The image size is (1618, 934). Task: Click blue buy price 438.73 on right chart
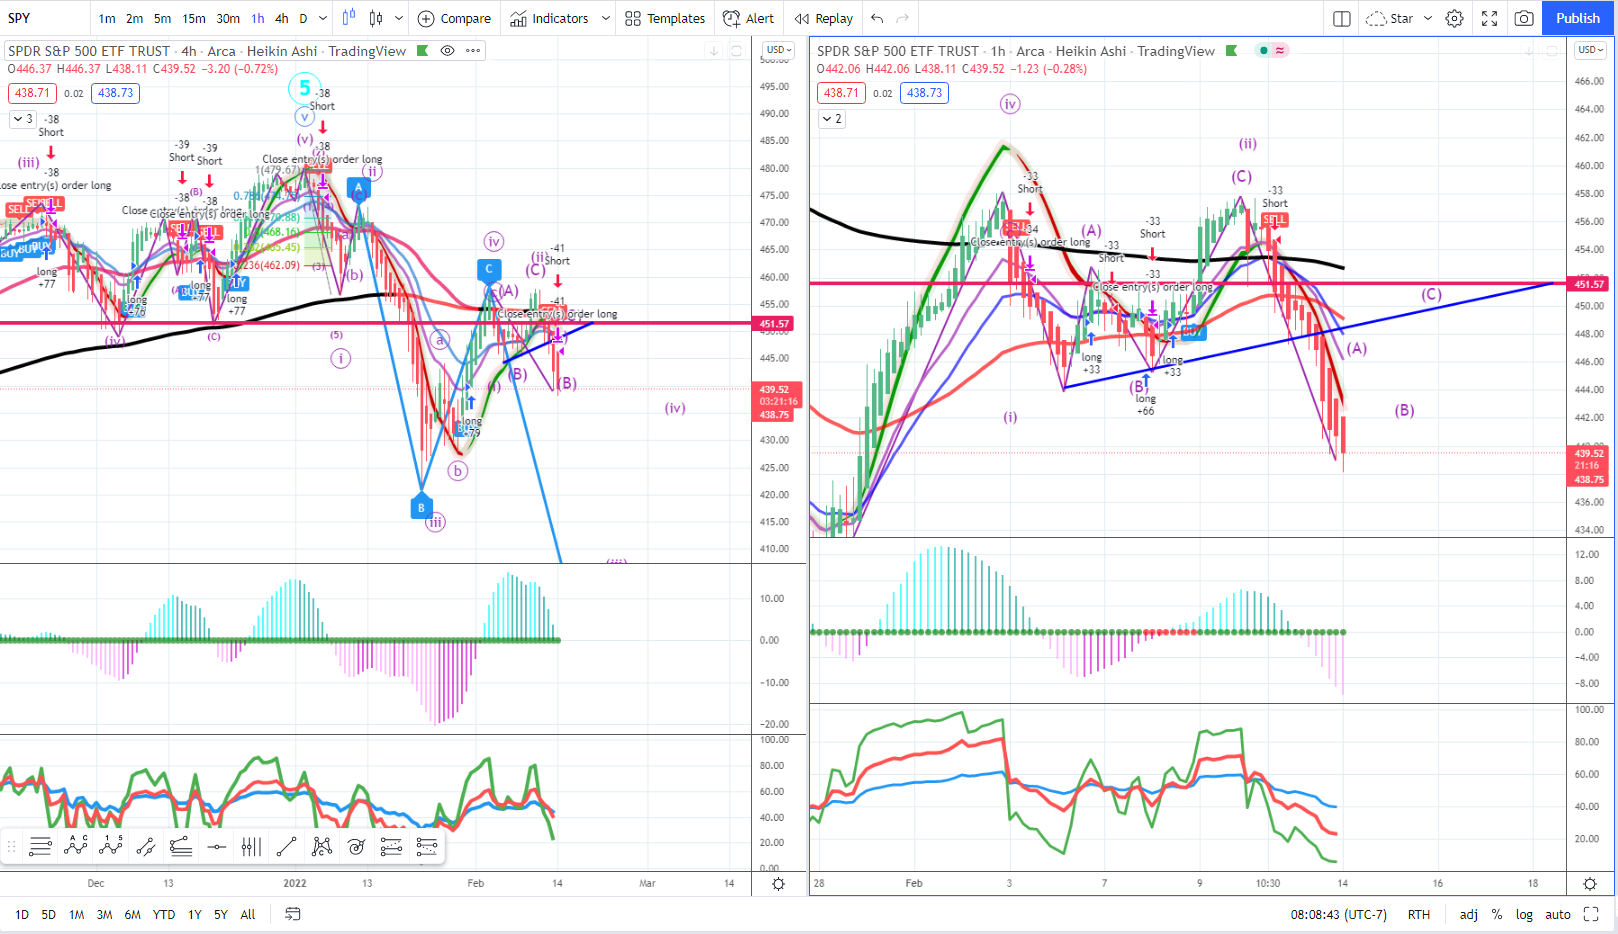point(924,93)
